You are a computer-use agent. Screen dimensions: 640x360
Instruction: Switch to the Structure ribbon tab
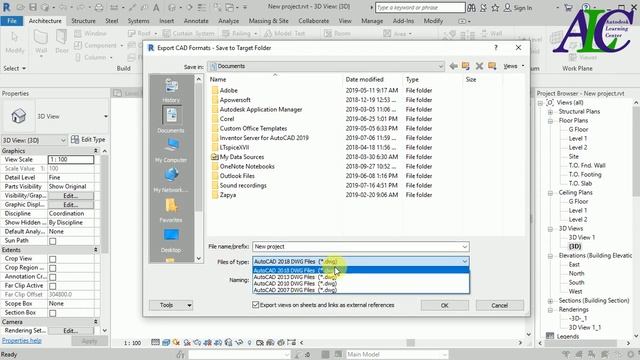coord(83,21)
